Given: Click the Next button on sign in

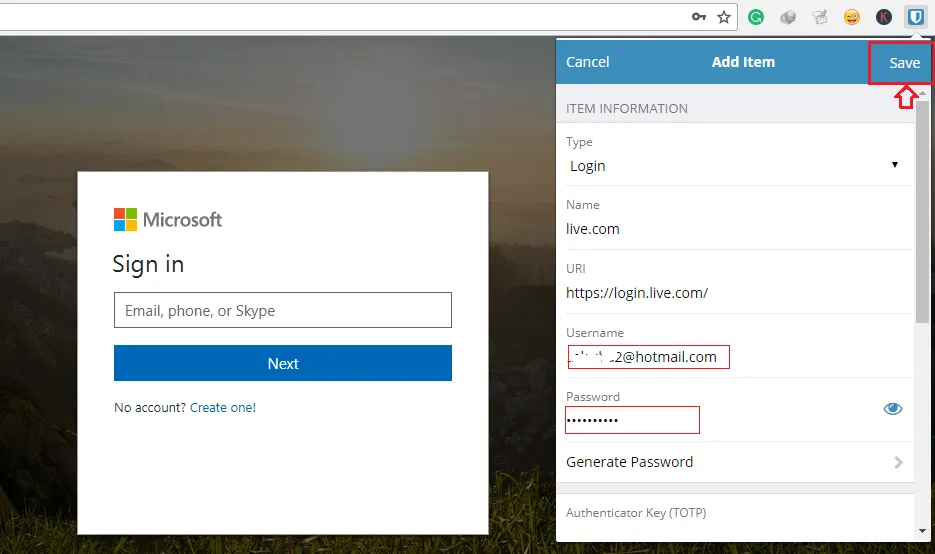Looking at the screenshot, I should pyautogui.click(x=283, y=363).
